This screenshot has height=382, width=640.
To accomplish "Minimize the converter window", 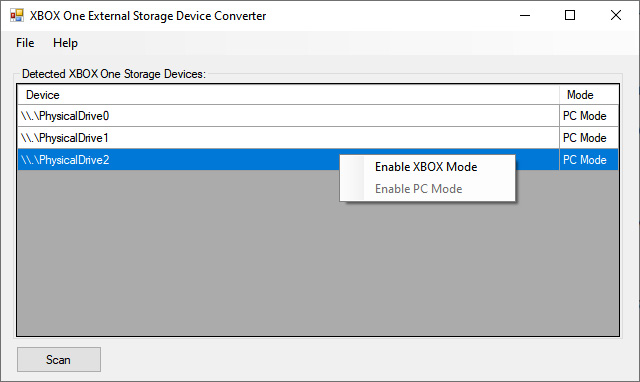I will click(525, 16).
